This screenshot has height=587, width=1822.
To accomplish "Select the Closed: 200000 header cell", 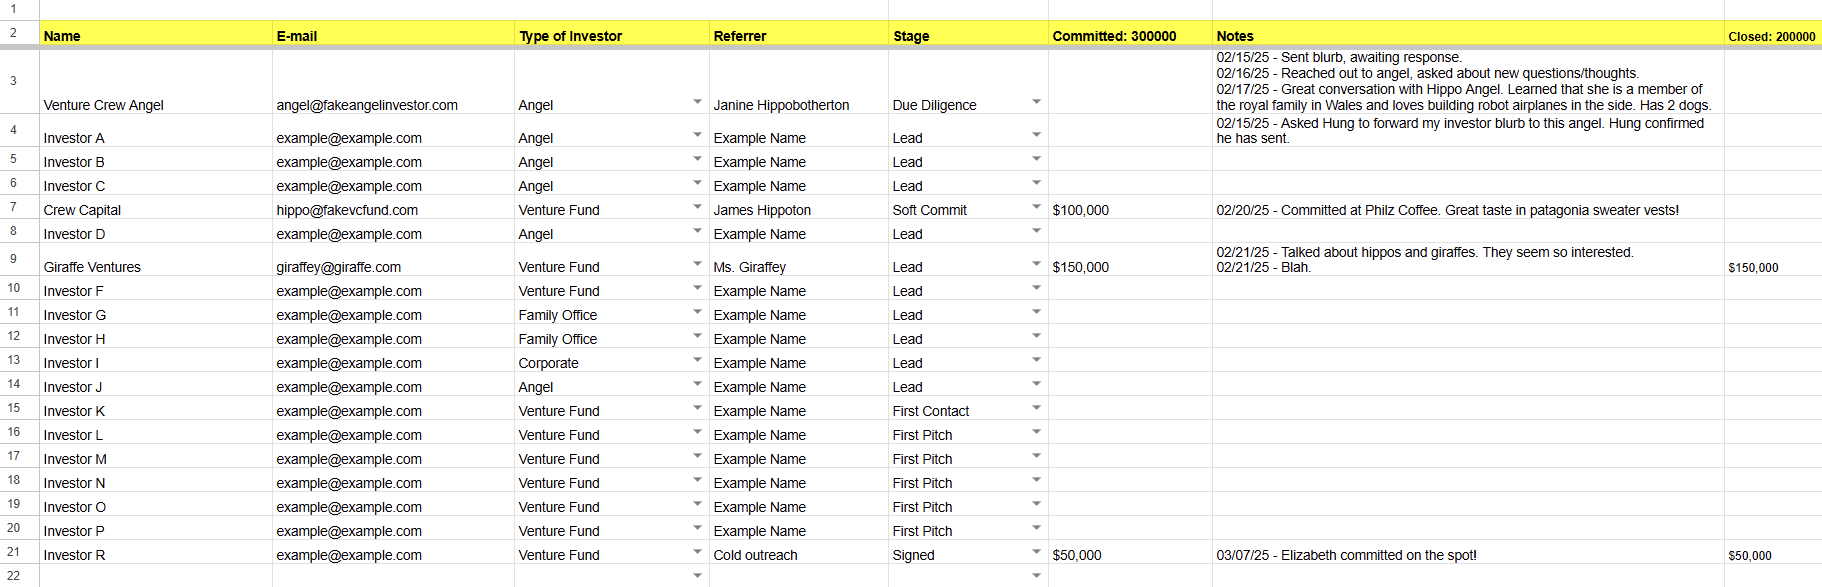I will [x=1771, y=36].
